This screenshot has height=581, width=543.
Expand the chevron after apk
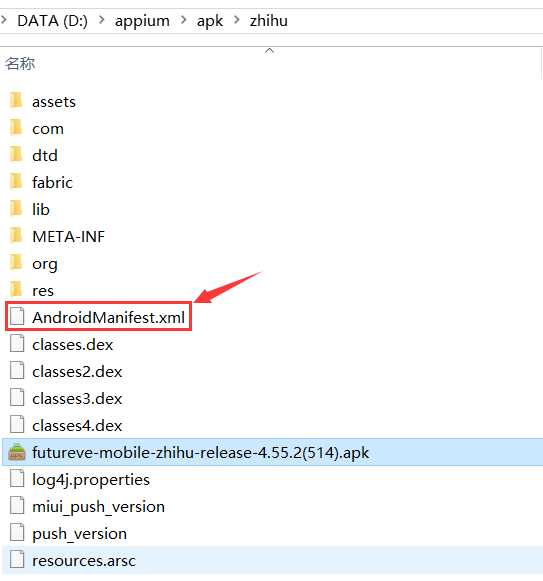[237, 20]
